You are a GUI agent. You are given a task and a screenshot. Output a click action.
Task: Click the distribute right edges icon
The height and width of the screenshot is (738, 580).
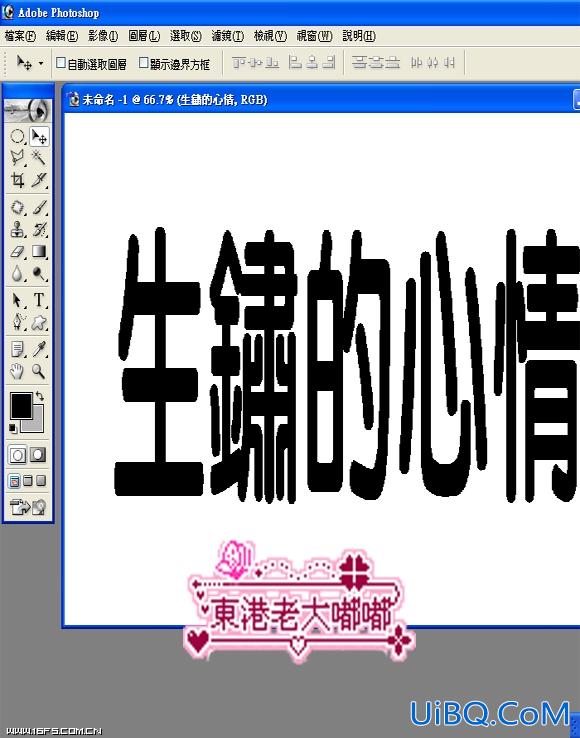pyautogui.click(x=449, y=62)
